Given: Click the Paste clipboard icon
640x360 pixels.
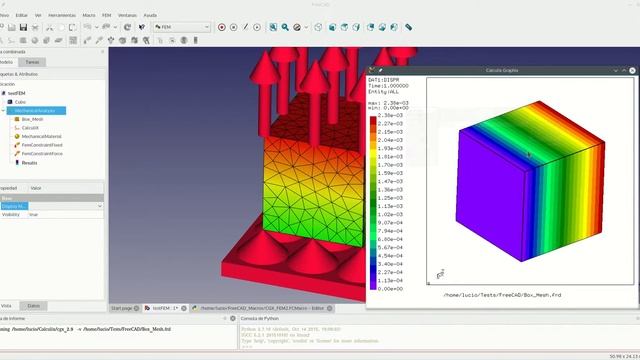Looking at the screenshot, I should coord(72,27).
